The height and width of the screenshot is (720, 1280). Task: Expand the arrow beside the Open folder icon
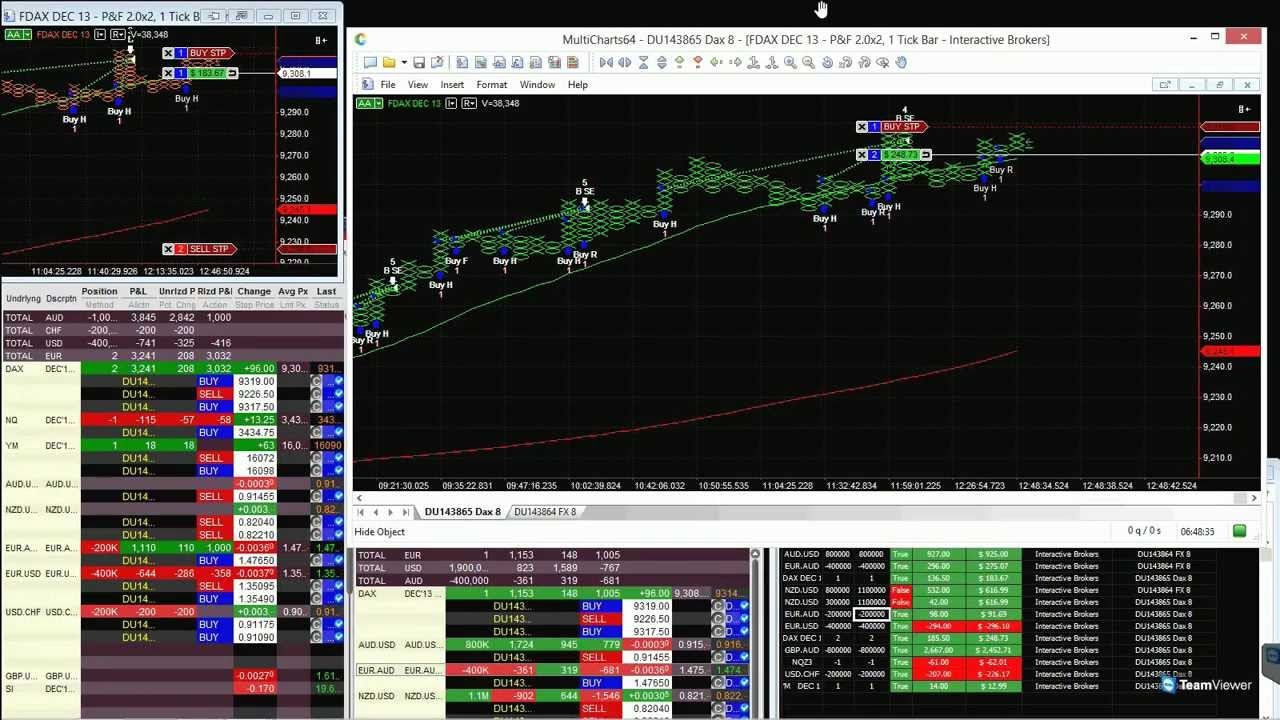404,62
